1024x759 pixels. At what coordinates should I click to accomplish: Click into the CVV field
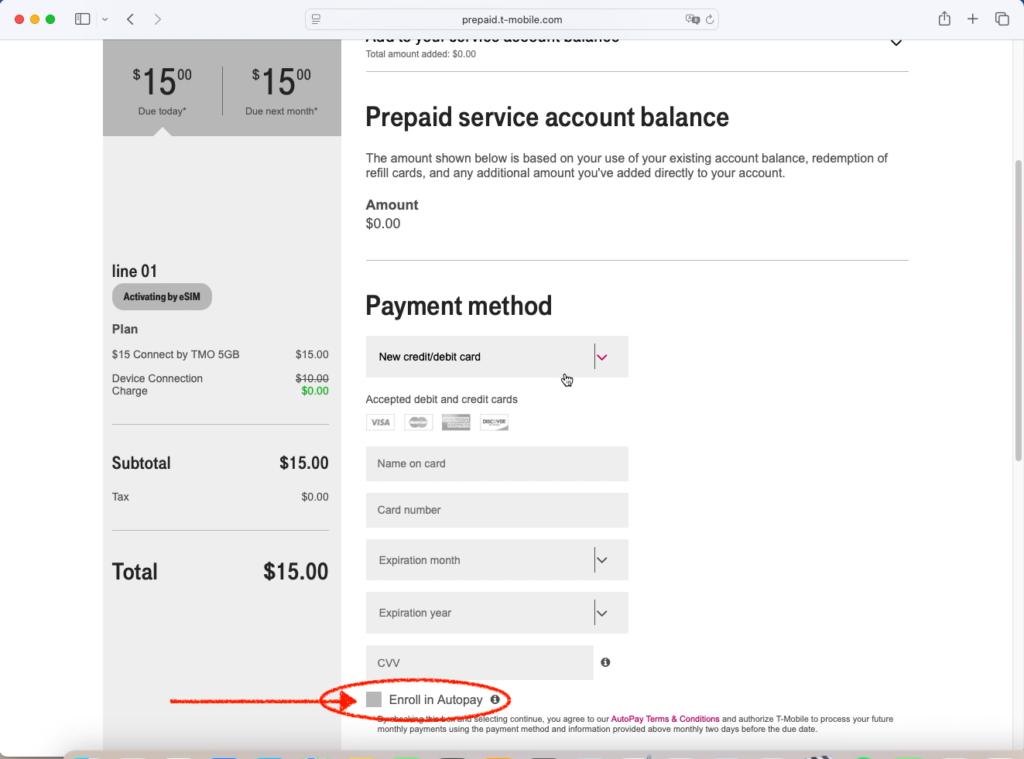[479, 663]
